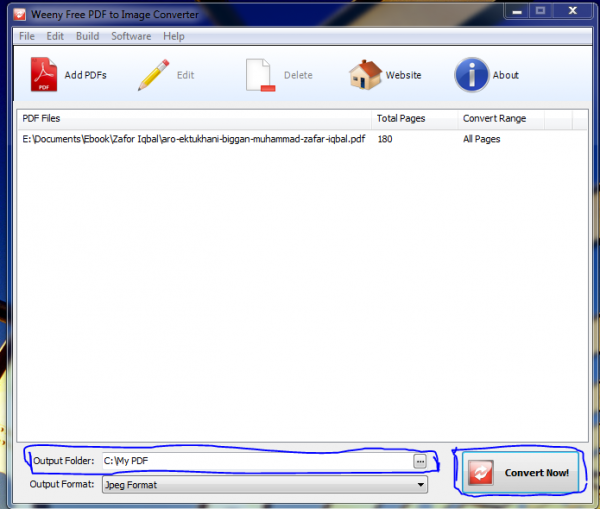Select the aro-ektukhani-biggan PDF file row

pos(194,139)
